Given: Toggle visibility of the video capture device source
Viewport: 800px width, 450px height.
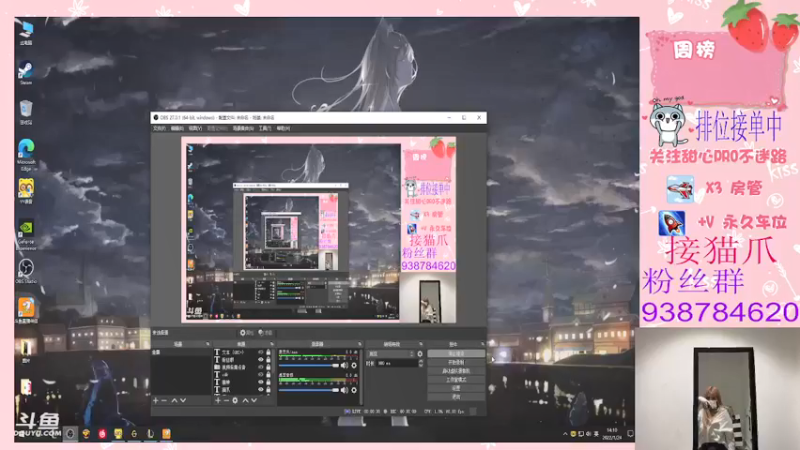Looking at the screenshot, I should pos(261,367).
